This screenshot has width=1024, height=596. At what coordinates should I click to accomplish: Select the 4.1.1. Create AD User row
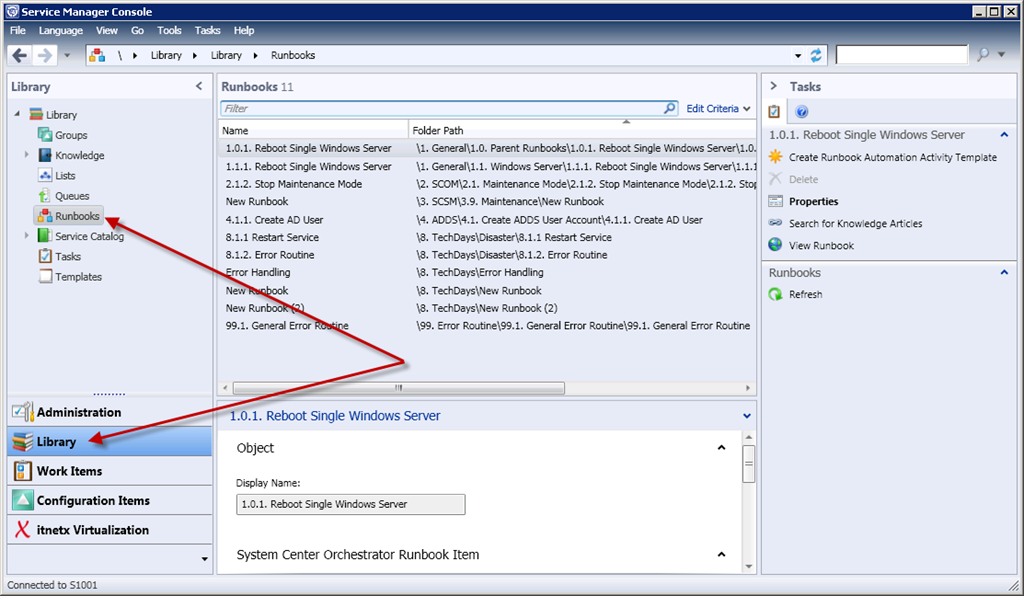(x=274, y=220)
